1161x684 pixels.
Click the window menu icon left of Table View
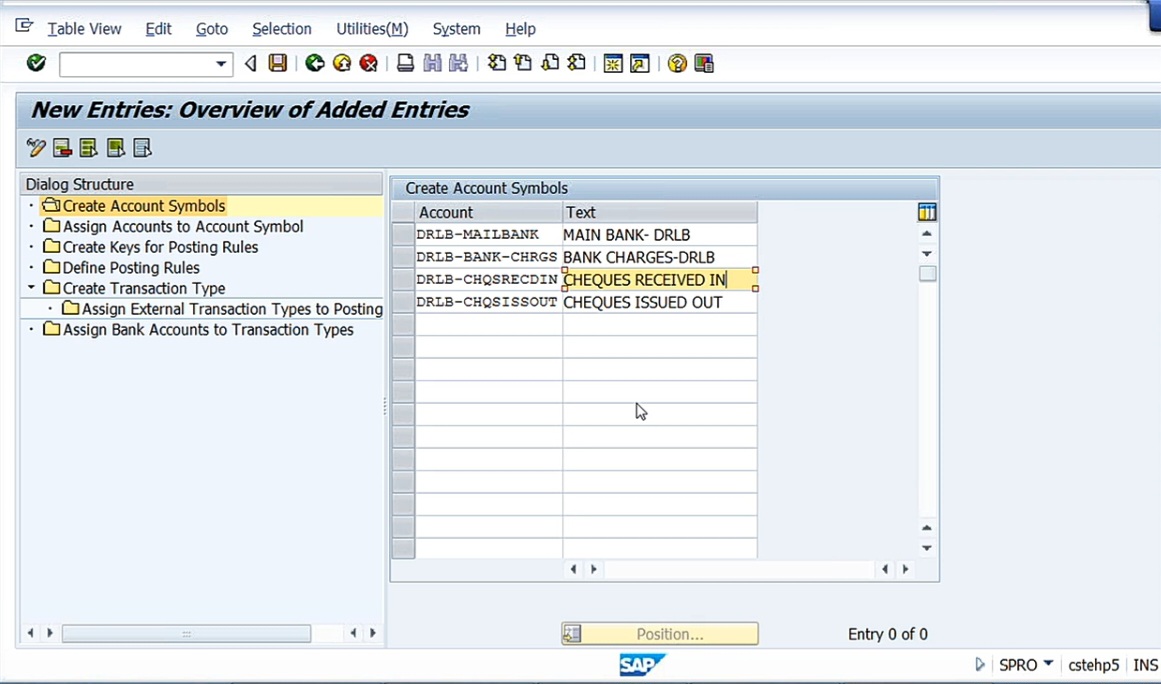(x=24, y=26)
